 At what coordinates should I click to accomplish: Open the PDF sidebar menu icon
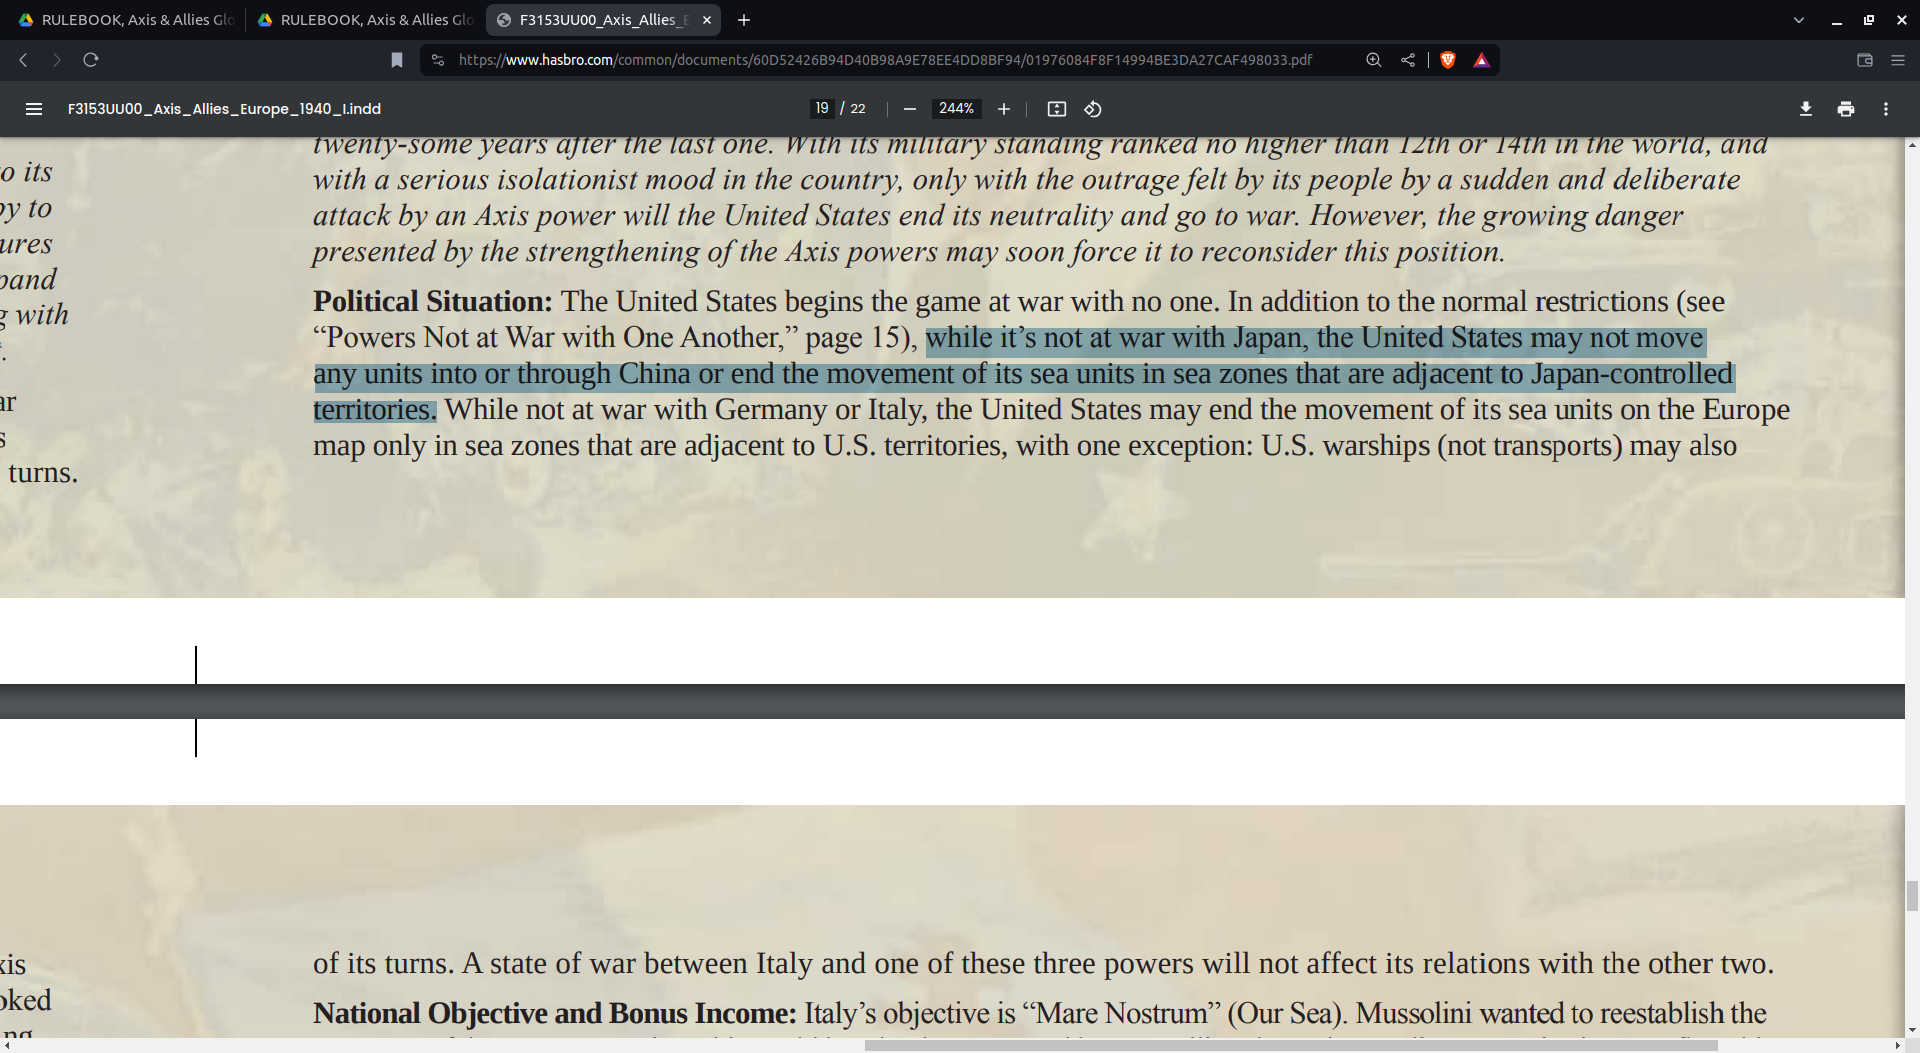pos(34,109)
